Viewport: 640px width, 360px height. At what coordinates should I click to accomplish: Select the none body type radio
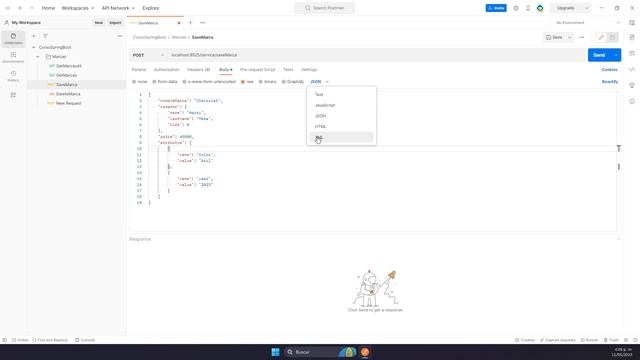(134, 82)
